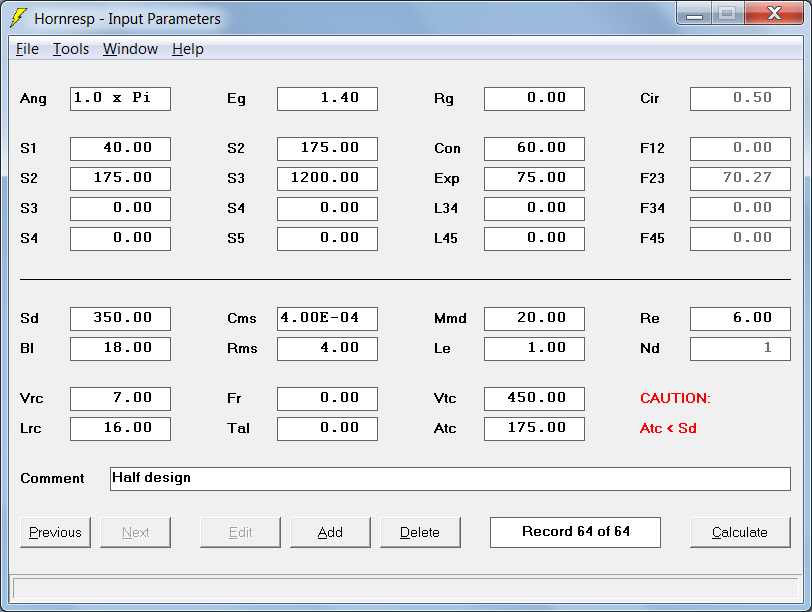Click the F12 field
Image resolution: width=812 pixels, height=612 pixels.
click(741, 149)
